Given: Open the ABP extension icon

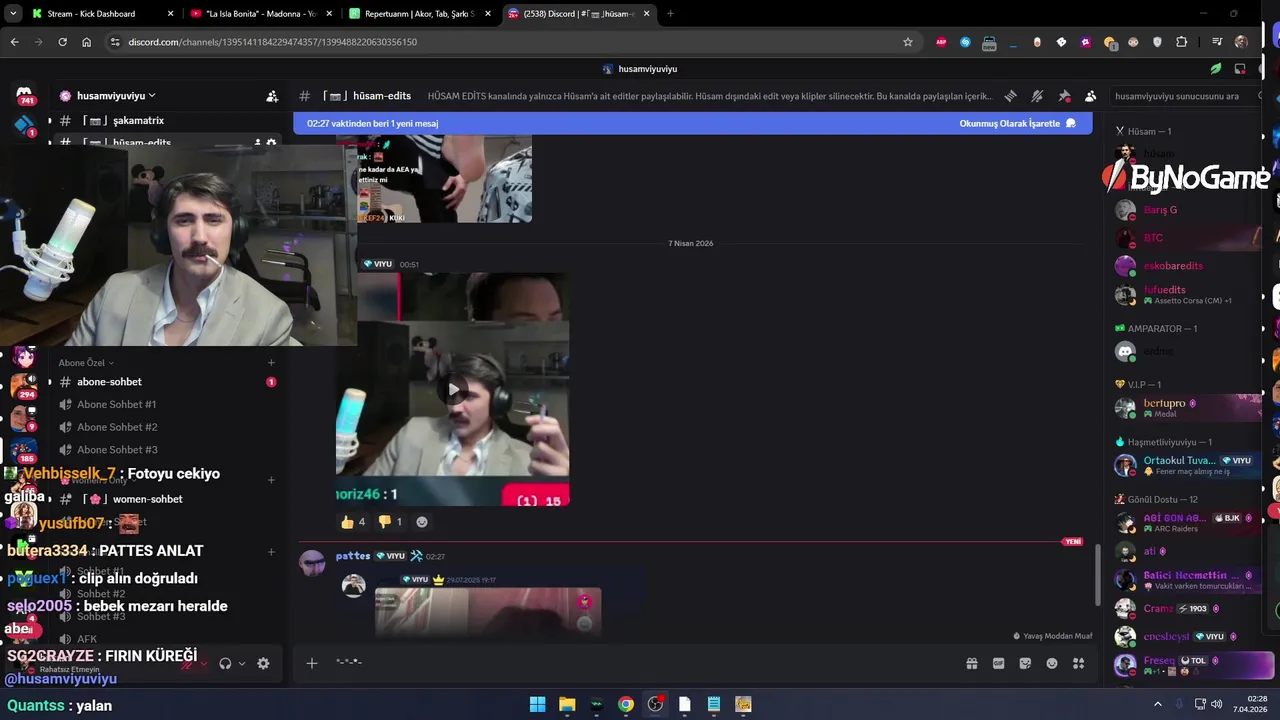Looking at the screenshot, I should 941,42.
